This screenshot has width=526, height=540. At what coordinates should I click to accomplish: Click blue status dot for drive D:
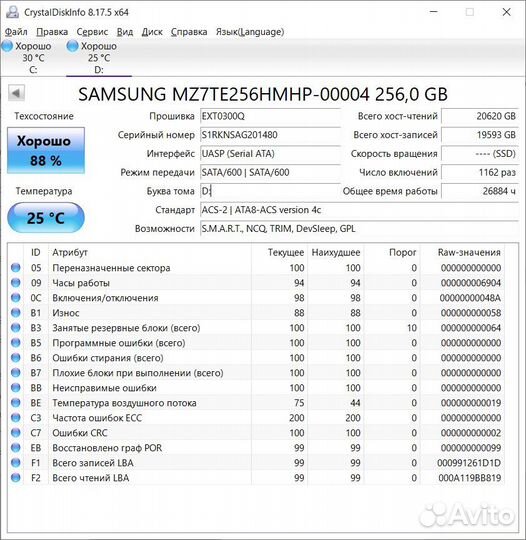click(x=72, y=46)
